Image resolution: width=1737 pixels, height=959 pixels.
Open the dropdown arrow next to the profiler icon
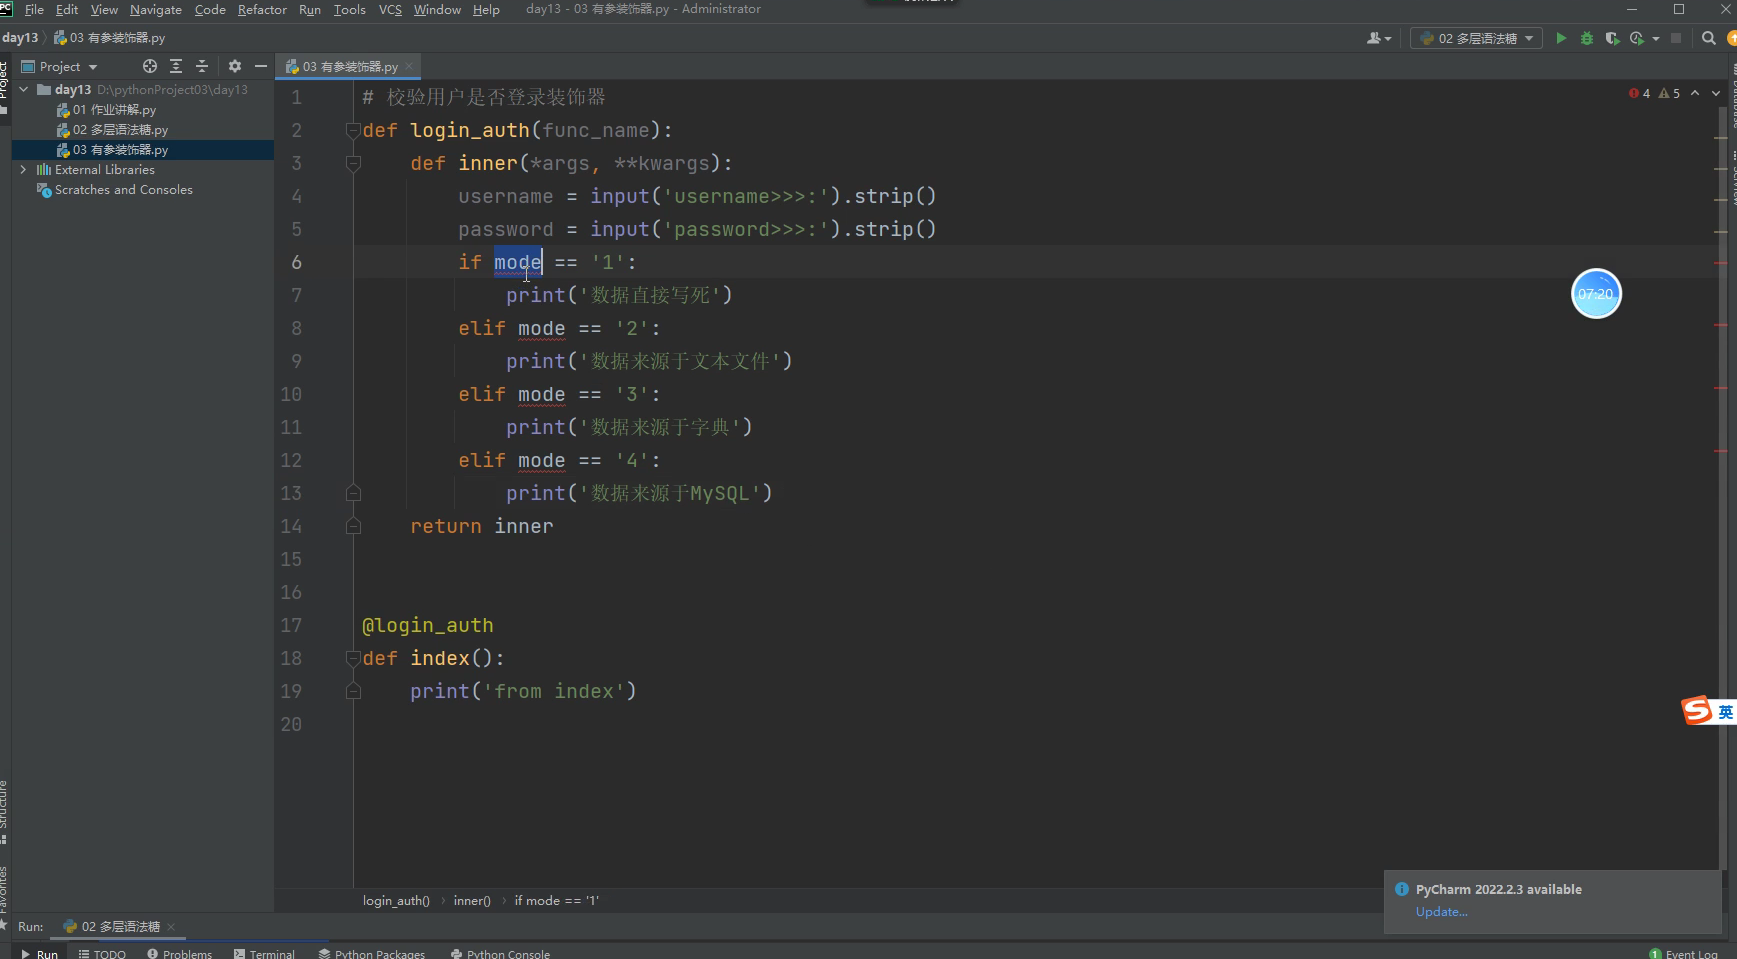tap(1656, 38)
